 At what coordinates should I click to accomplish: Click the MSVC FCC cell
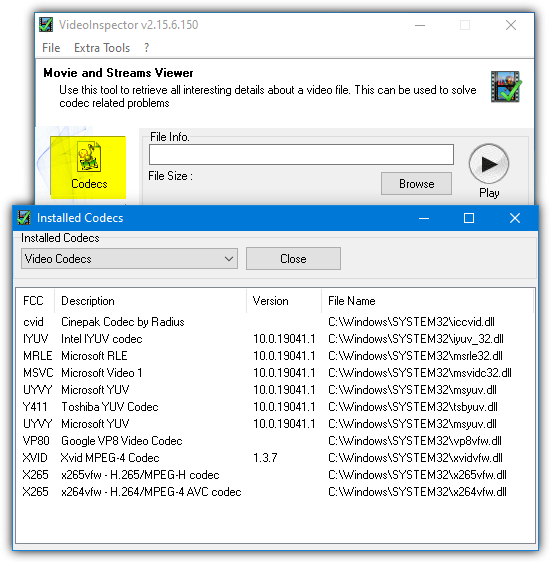[38, 373]
